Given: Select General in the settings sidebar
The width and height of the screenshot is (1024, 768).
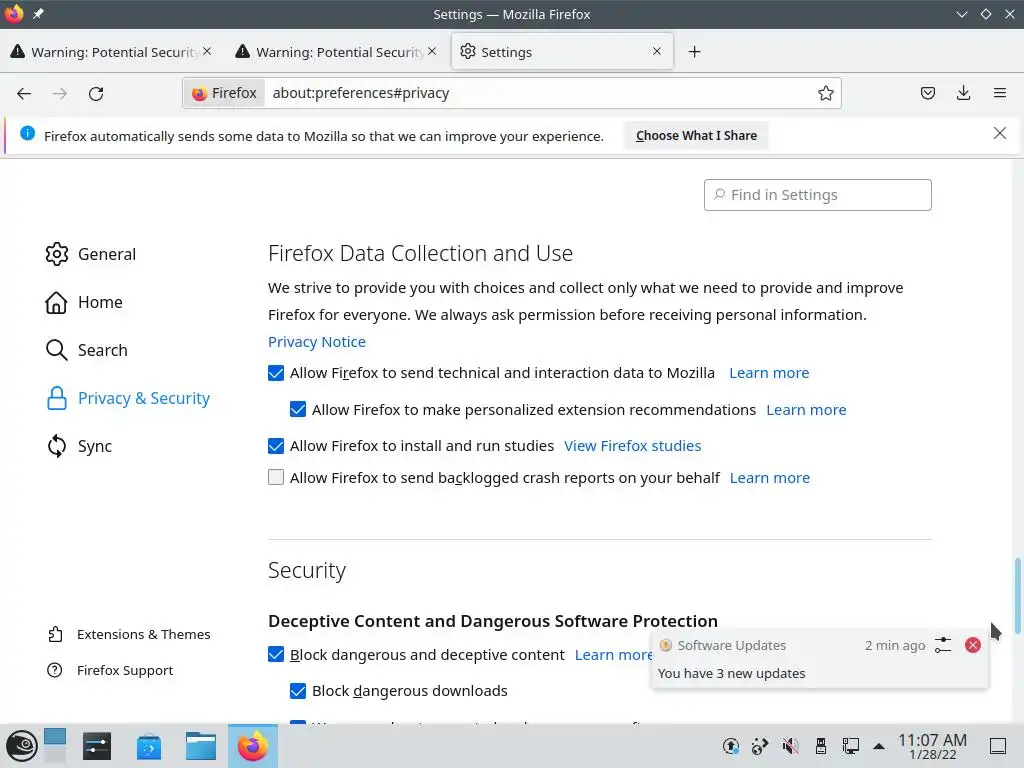Looking at the screenshot, I should click(106, 254).
